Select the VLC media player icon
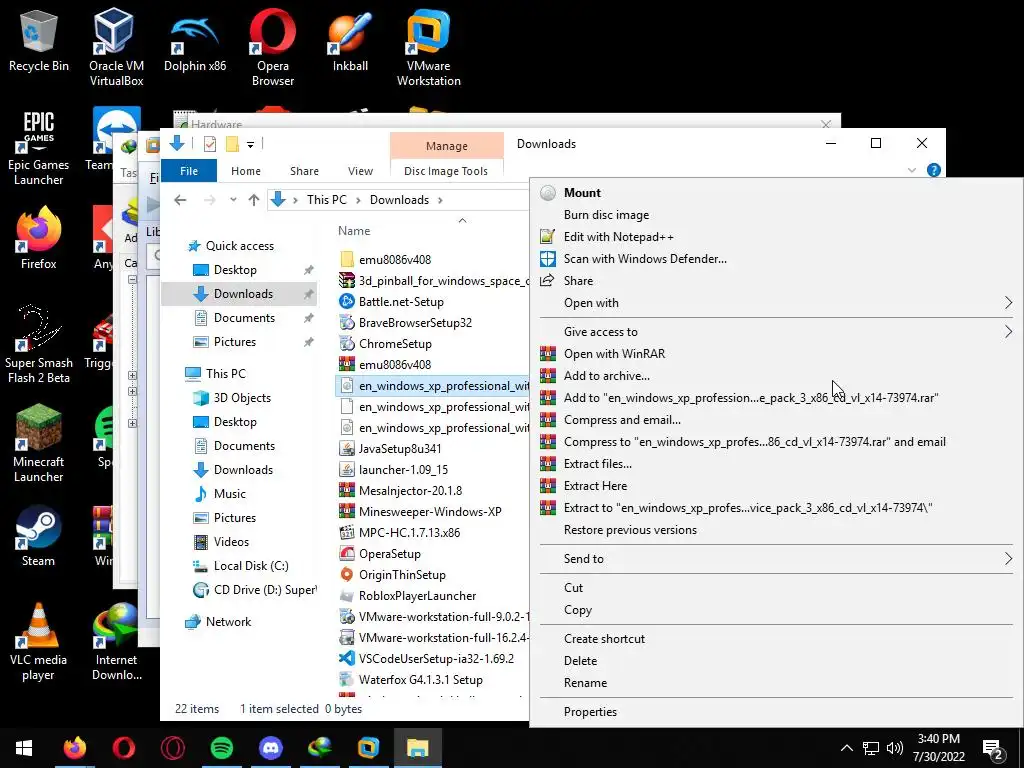The height and width of the screenshot is (768, 1024). coord(39,642)
